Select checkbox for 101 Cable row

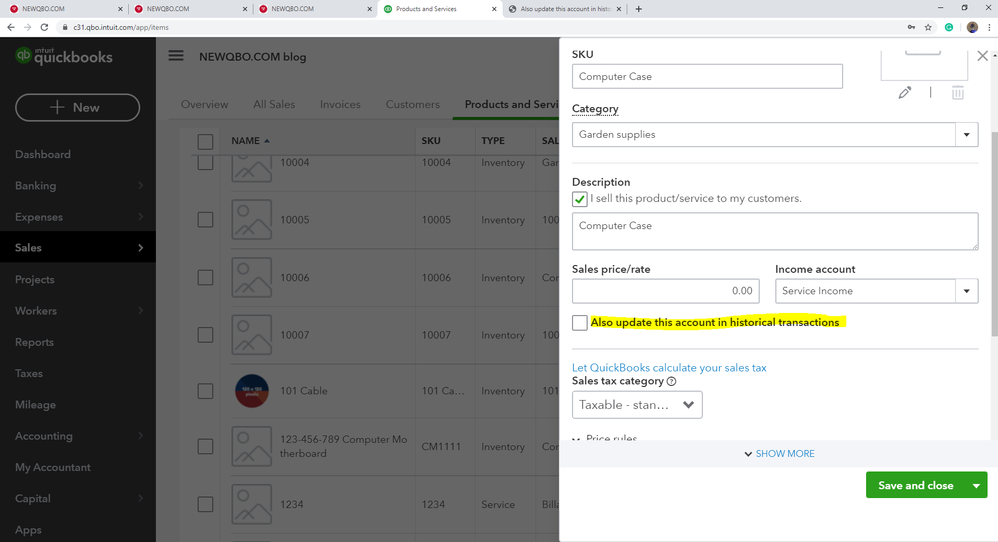tap(205, 391)
